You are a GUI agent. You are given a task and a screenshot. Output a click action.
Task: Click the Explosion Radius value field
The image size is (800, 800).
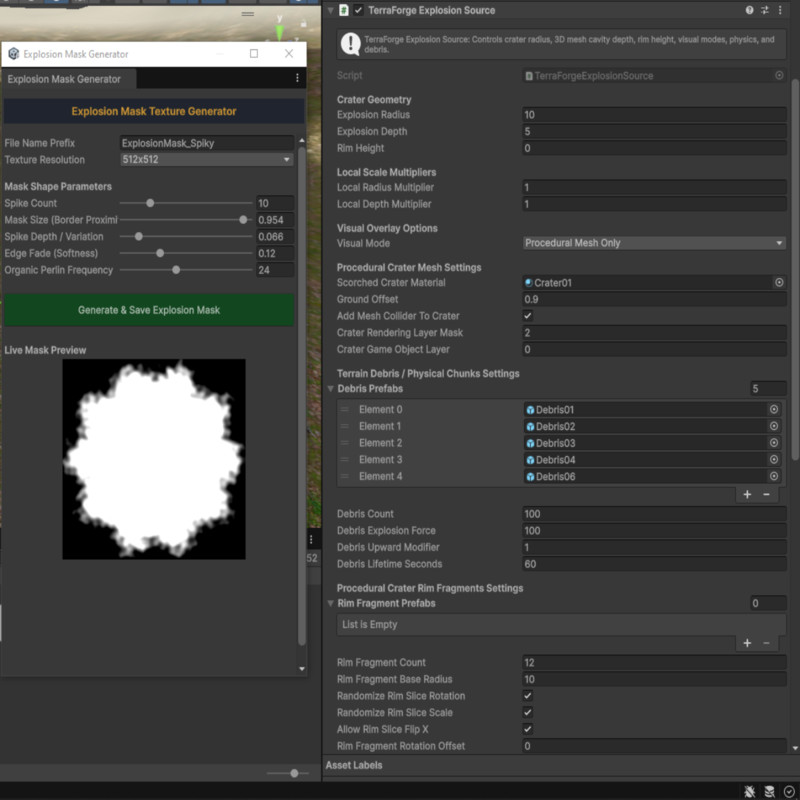[x=654, y=115]
